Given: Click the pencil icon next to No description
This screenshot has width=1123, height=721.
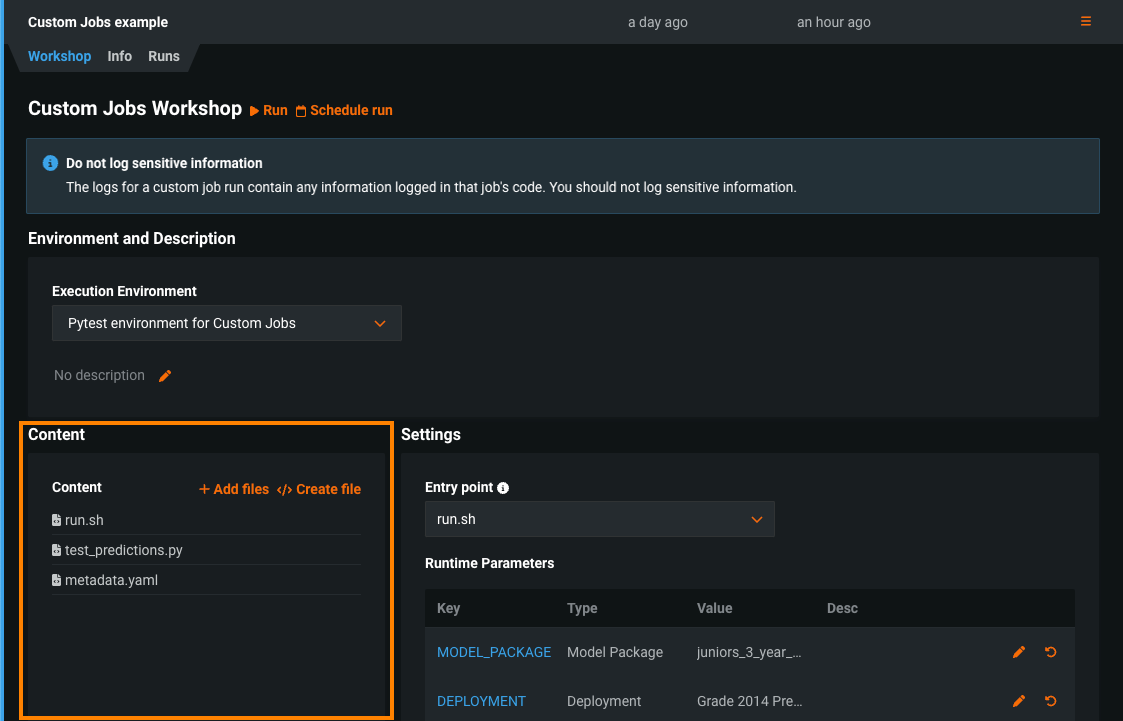Looking at the screenshot, I should [x=166, y=376].
